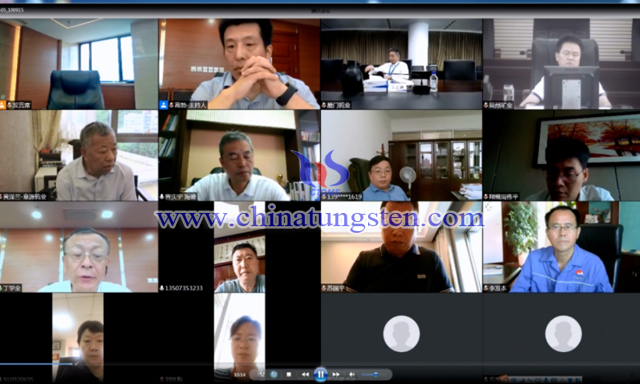The width and height of the screenshot is (640, 384).
Task: Click the second gray avatar placeholder tile
Action: [563, 333]
